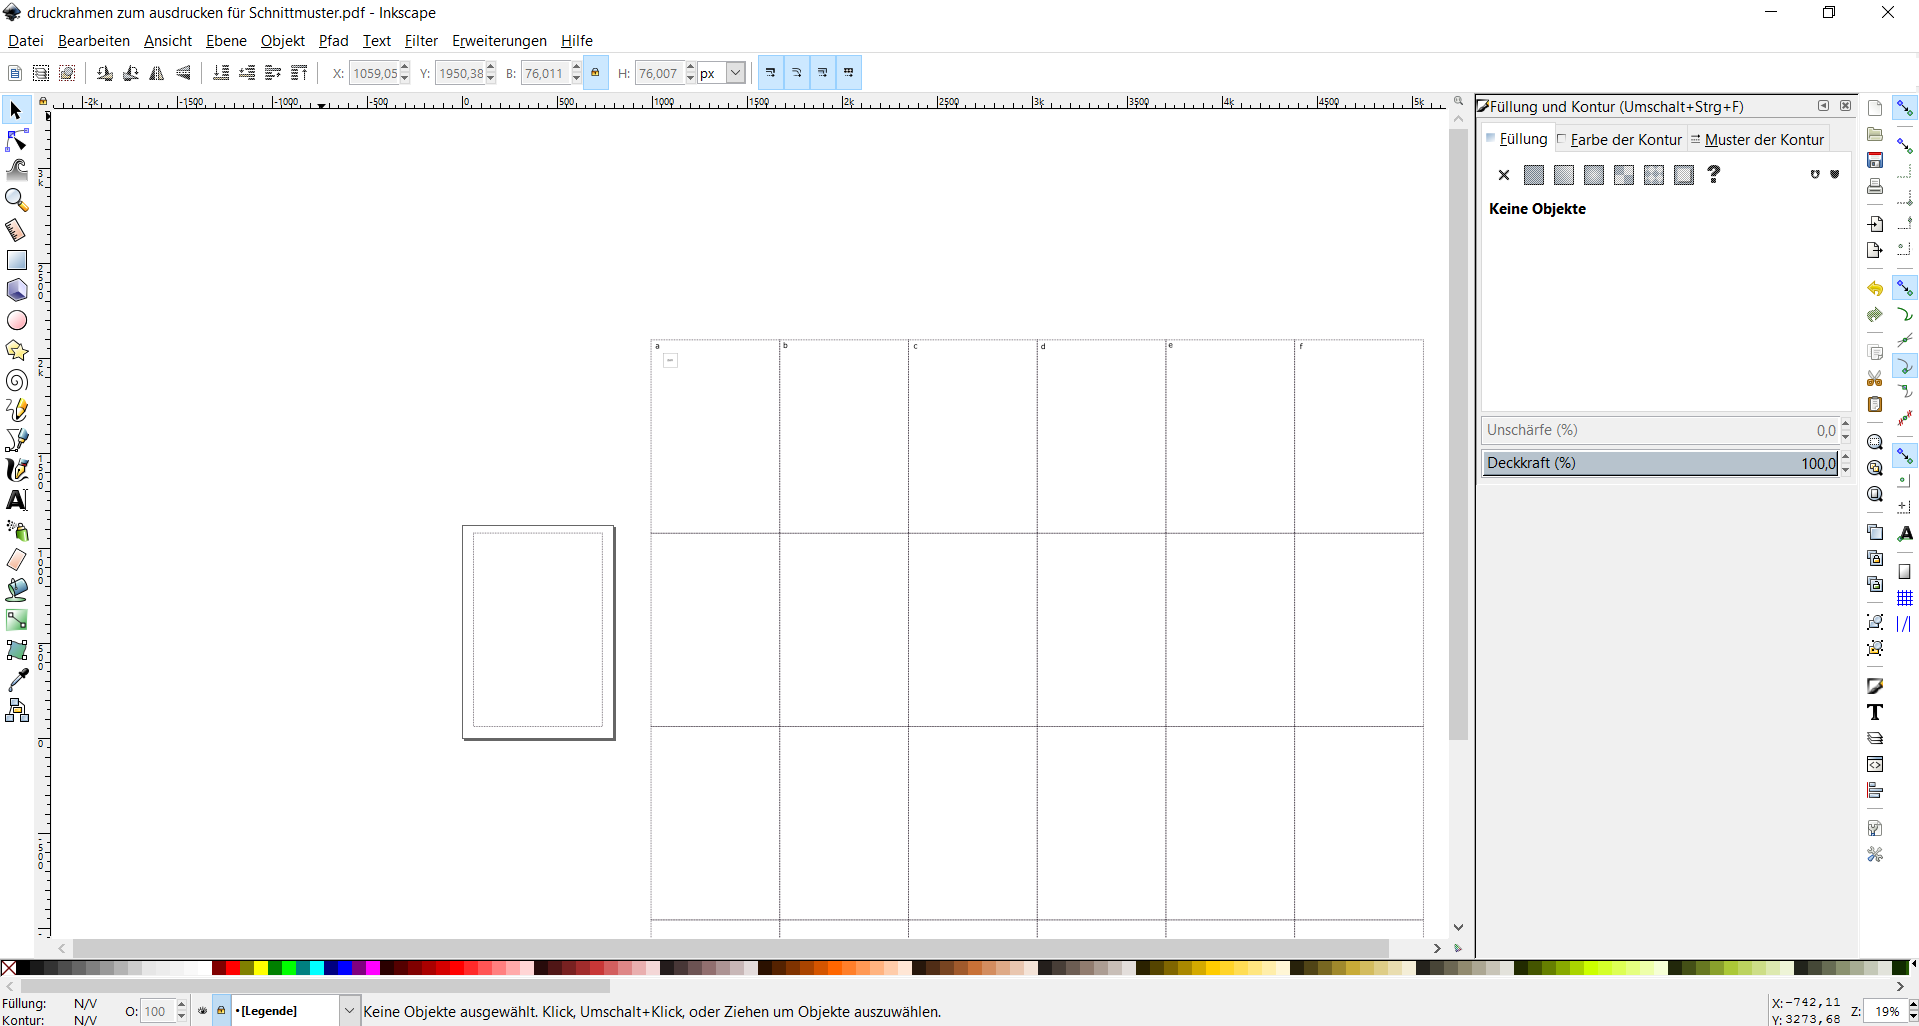This screenshot has height=1026, width=1919.
Task: Click the Deckkraft opacity slider
Action: tap(1660, 463)
